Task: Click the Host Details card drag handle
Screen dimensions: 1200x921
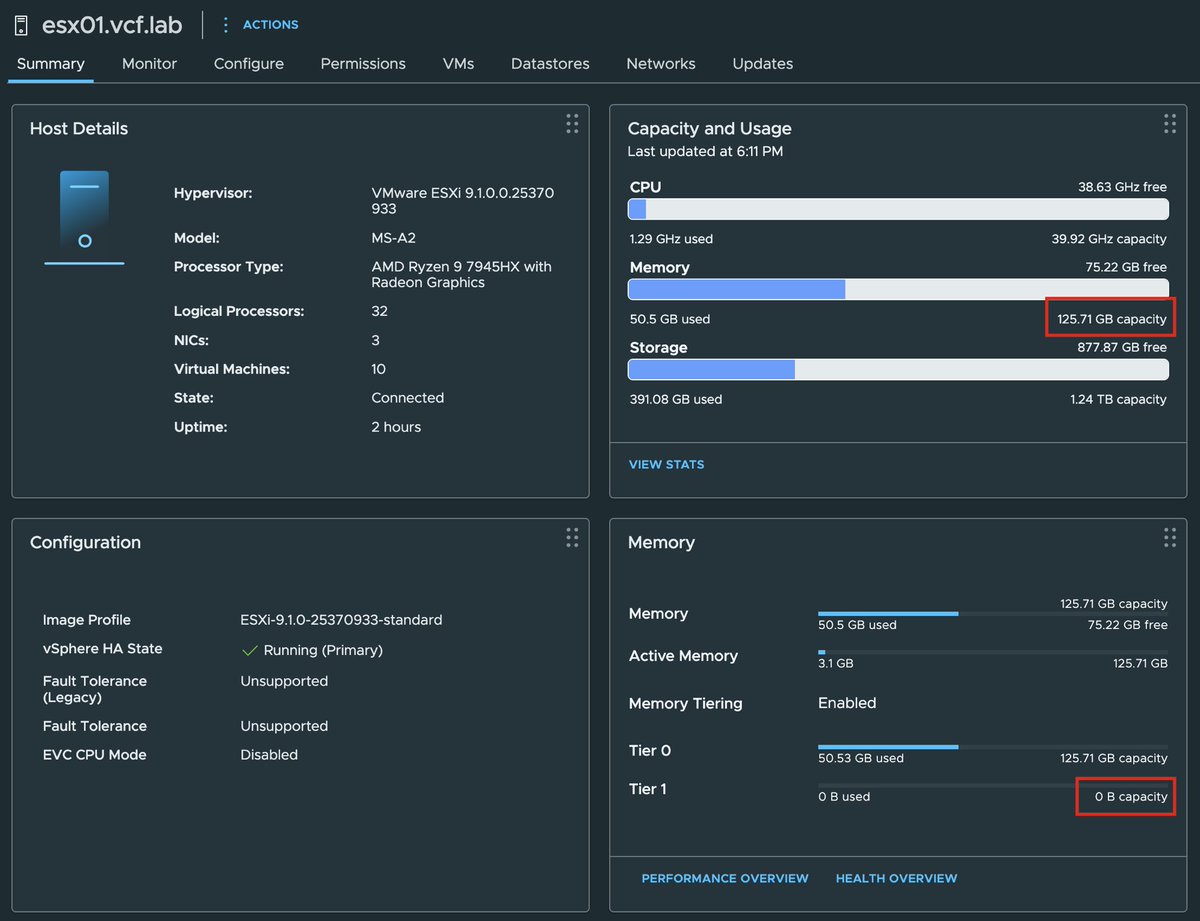Action: pos(572,124)
